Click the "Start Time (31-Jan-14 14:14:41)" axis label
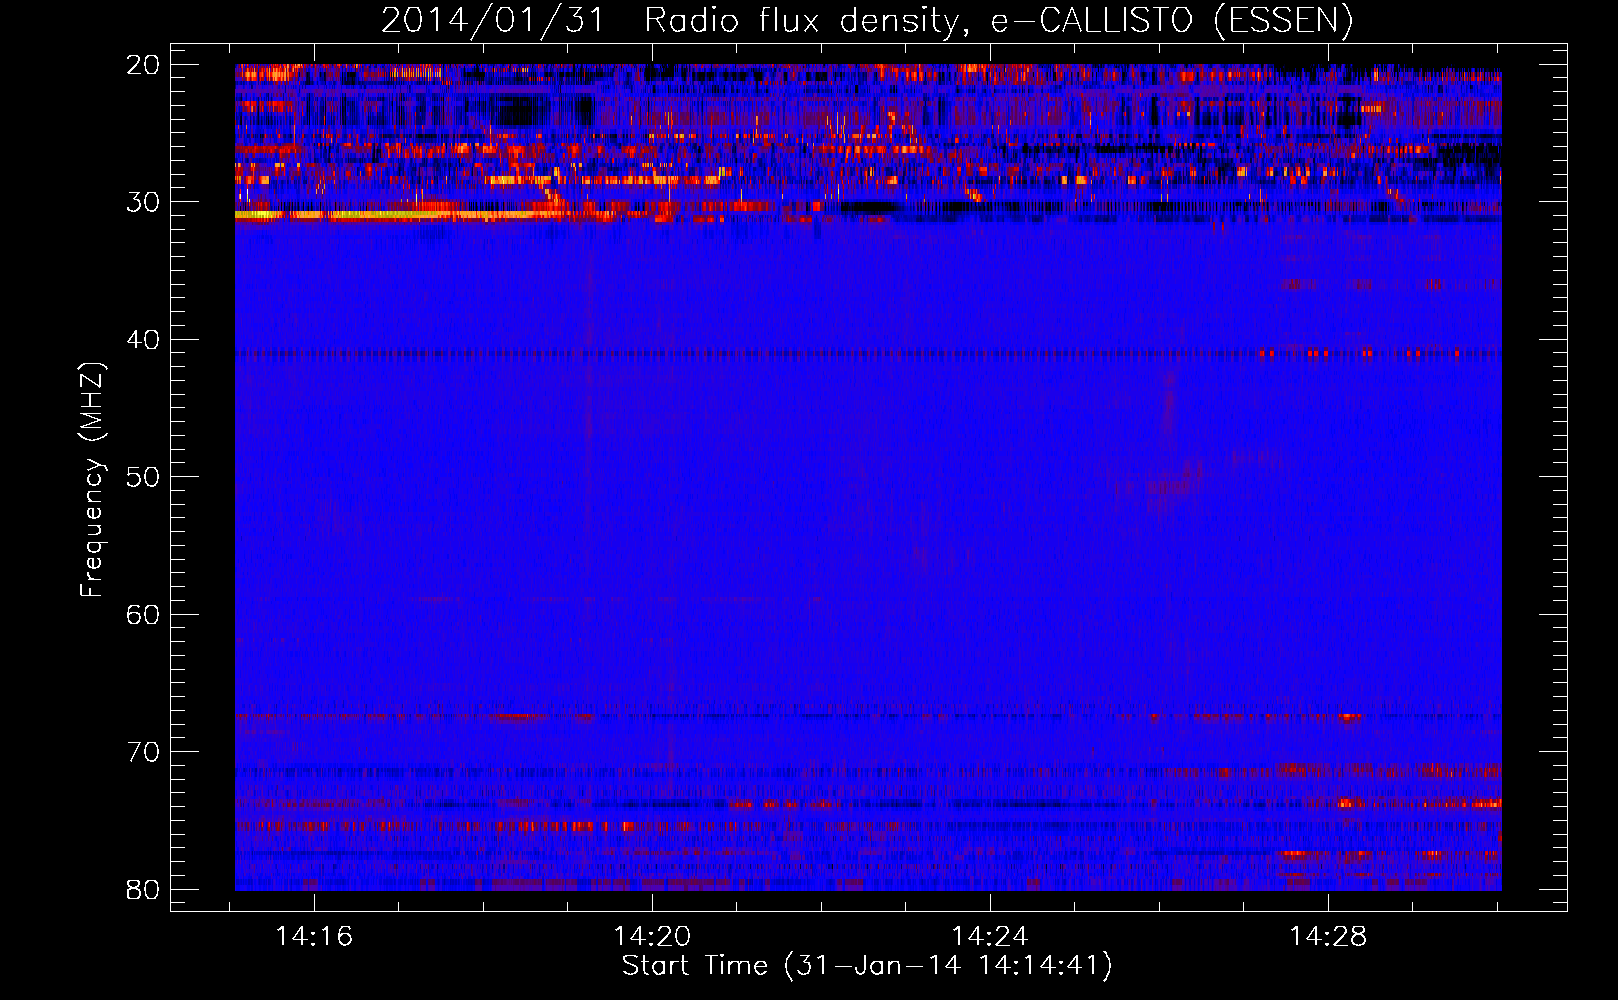1618x1000 pixels. tap(867, 966)
